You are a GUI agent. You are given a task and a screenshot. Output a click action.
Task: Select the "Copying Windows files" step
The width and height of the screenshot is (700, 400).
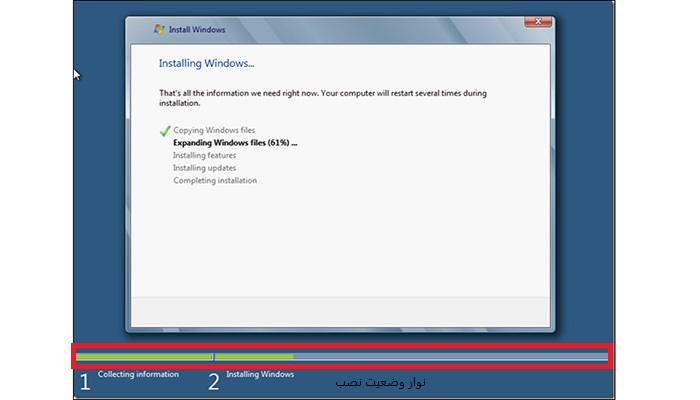coord(213,131)
